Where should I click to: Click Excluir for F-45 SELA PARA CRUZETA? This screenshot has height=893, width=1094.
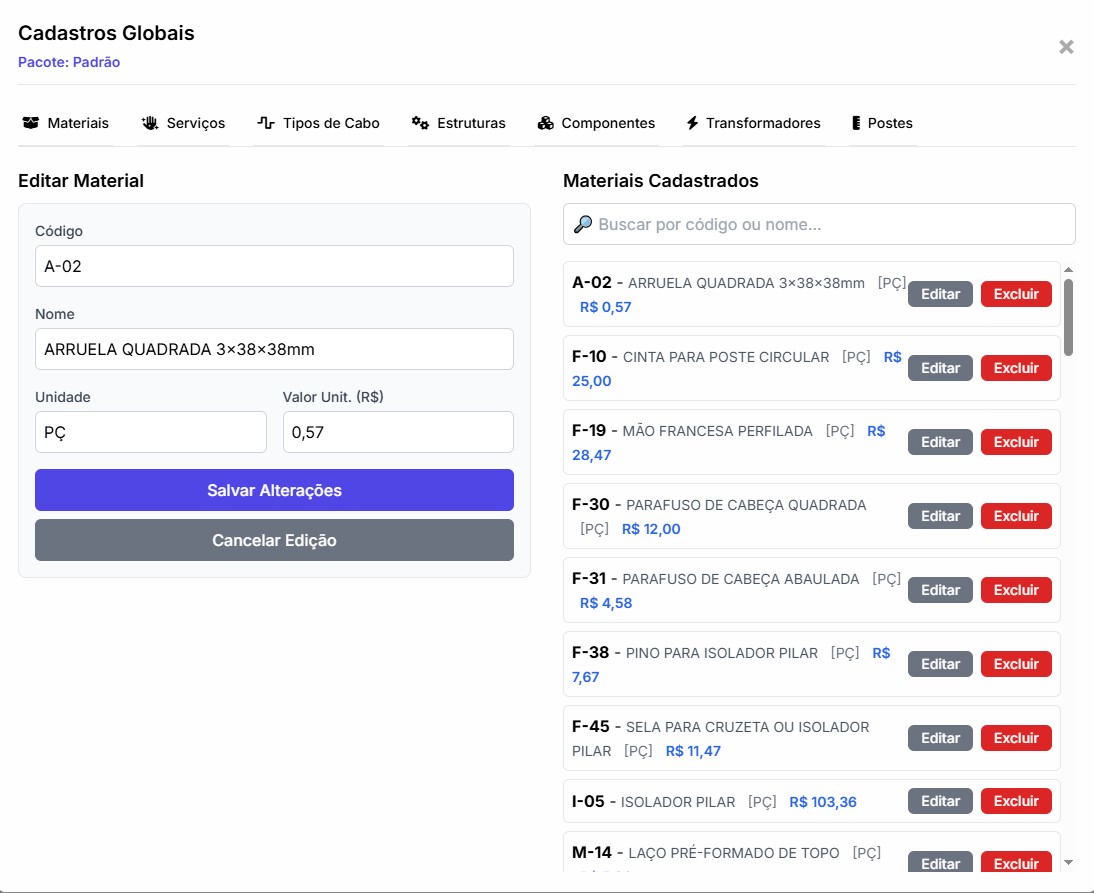point(1016,737)
